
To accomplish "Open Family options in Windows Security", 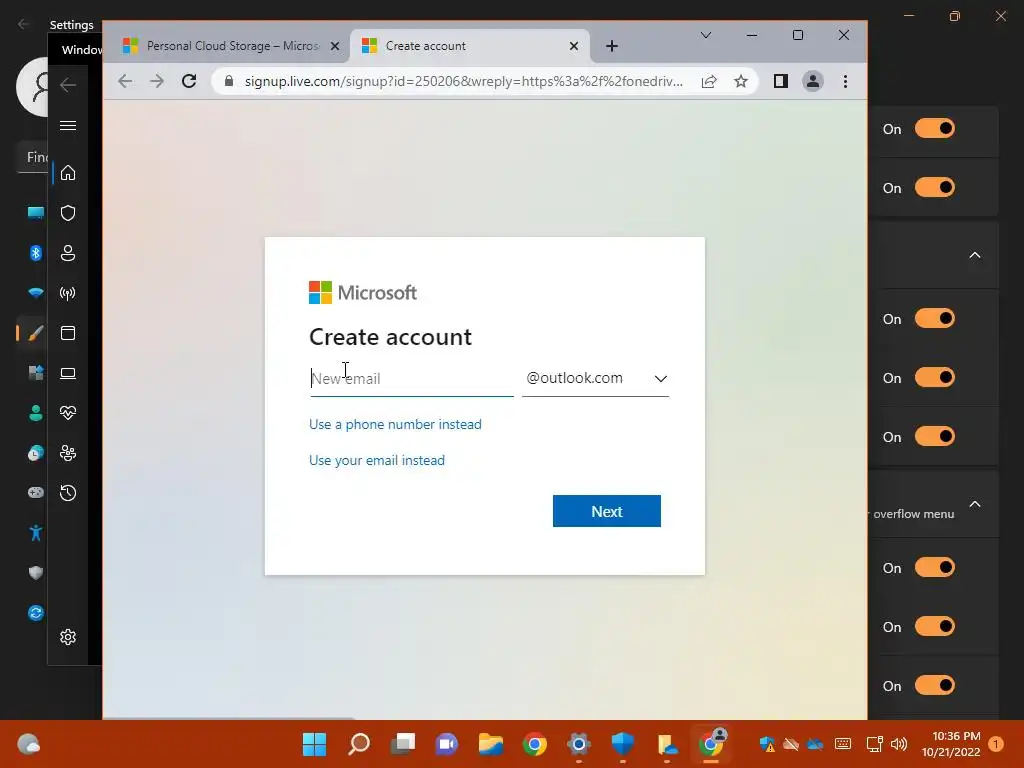I will [x=68, y=453].
